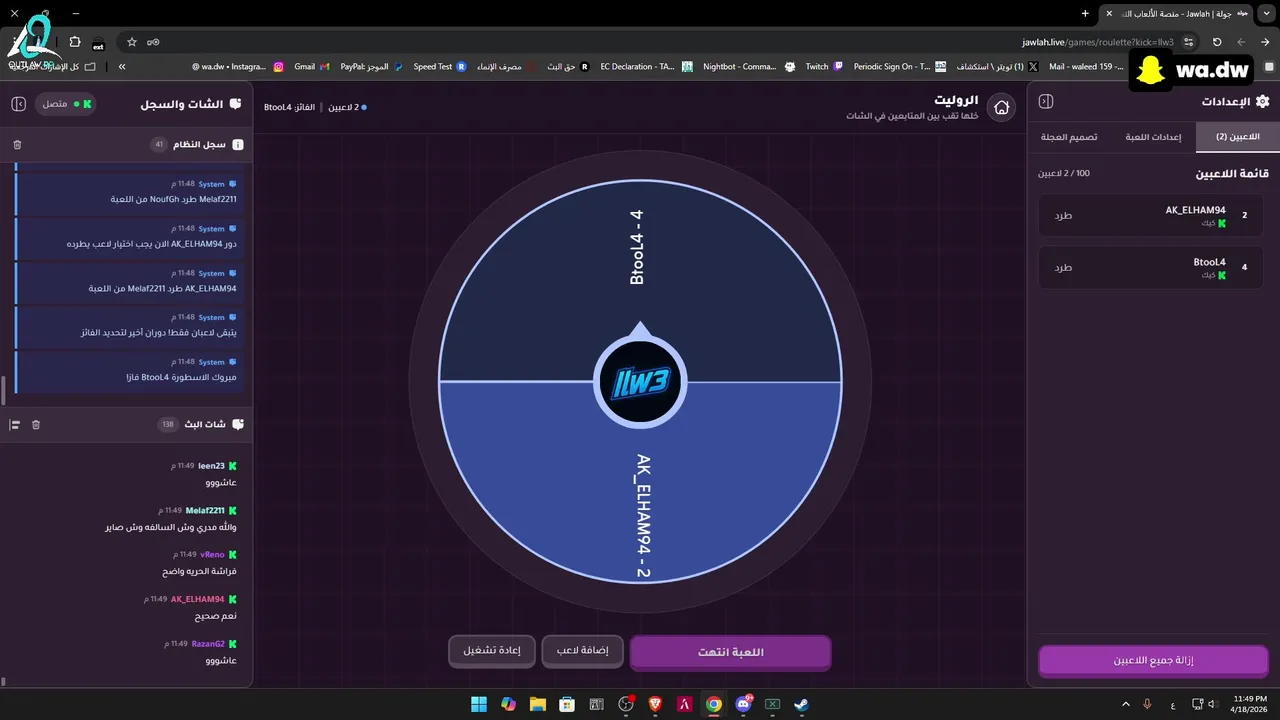Kick player AK_ELHAM94 with طرد
1280x720 pixels.
[x=1063, y=215]
